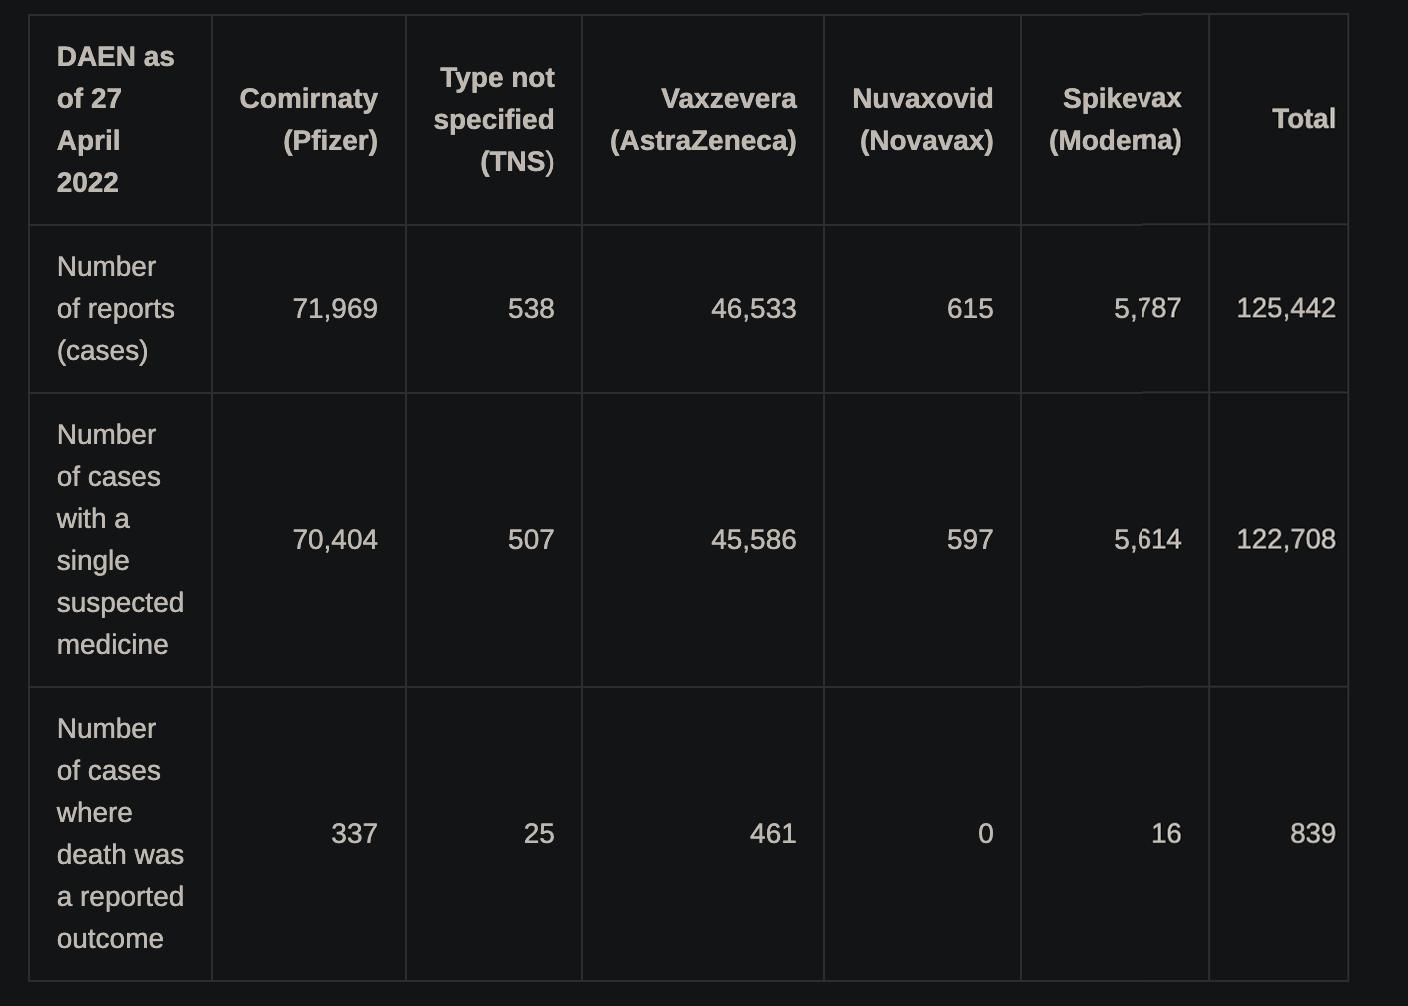
Task: Click the value 16
Action: [1166, 833]
